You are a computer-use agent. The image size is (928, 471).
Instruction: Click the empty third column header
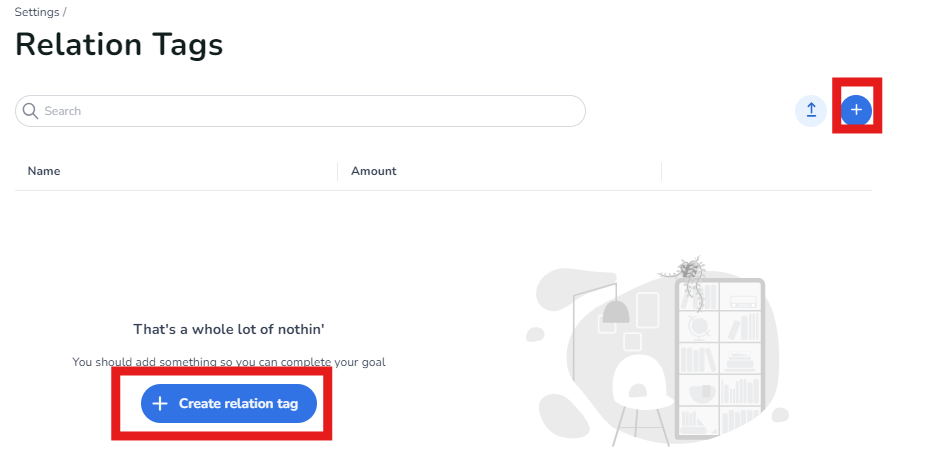(765, 171)
